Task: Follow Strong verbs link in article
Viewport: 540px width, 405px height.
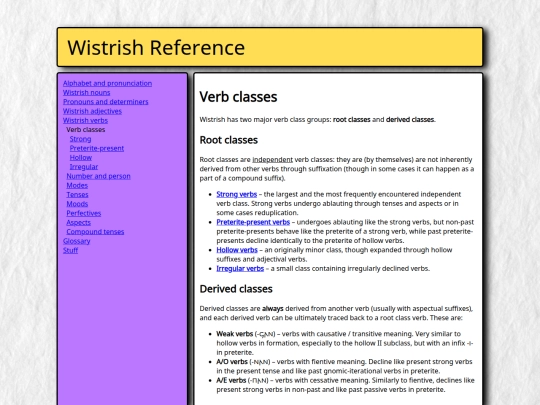Action: (x=237, y=195)
